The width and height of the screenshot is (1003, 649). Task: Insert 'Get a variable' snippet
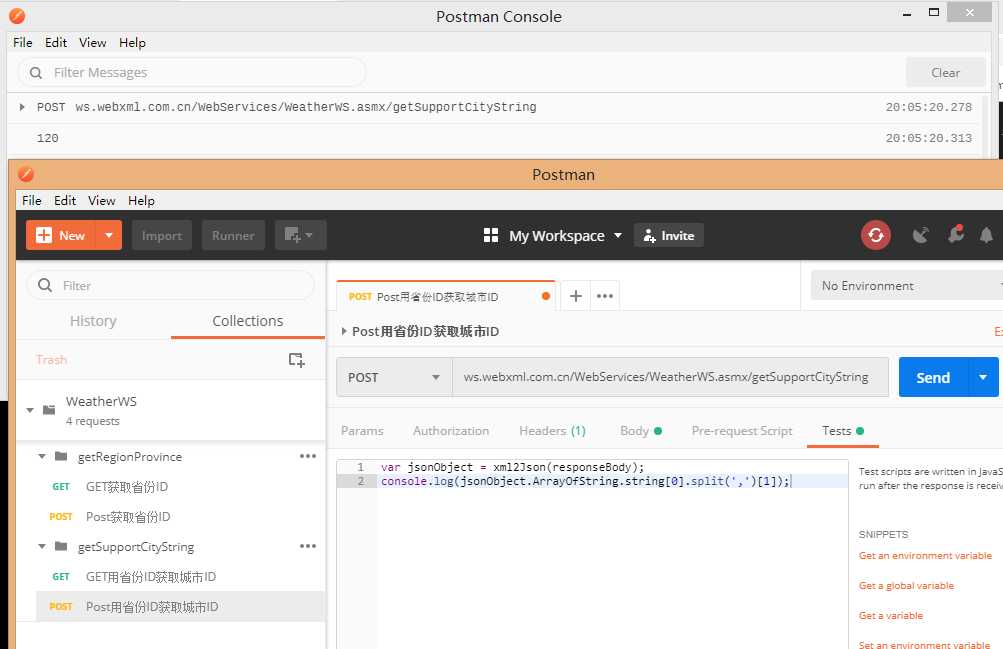tap(891, 616)
